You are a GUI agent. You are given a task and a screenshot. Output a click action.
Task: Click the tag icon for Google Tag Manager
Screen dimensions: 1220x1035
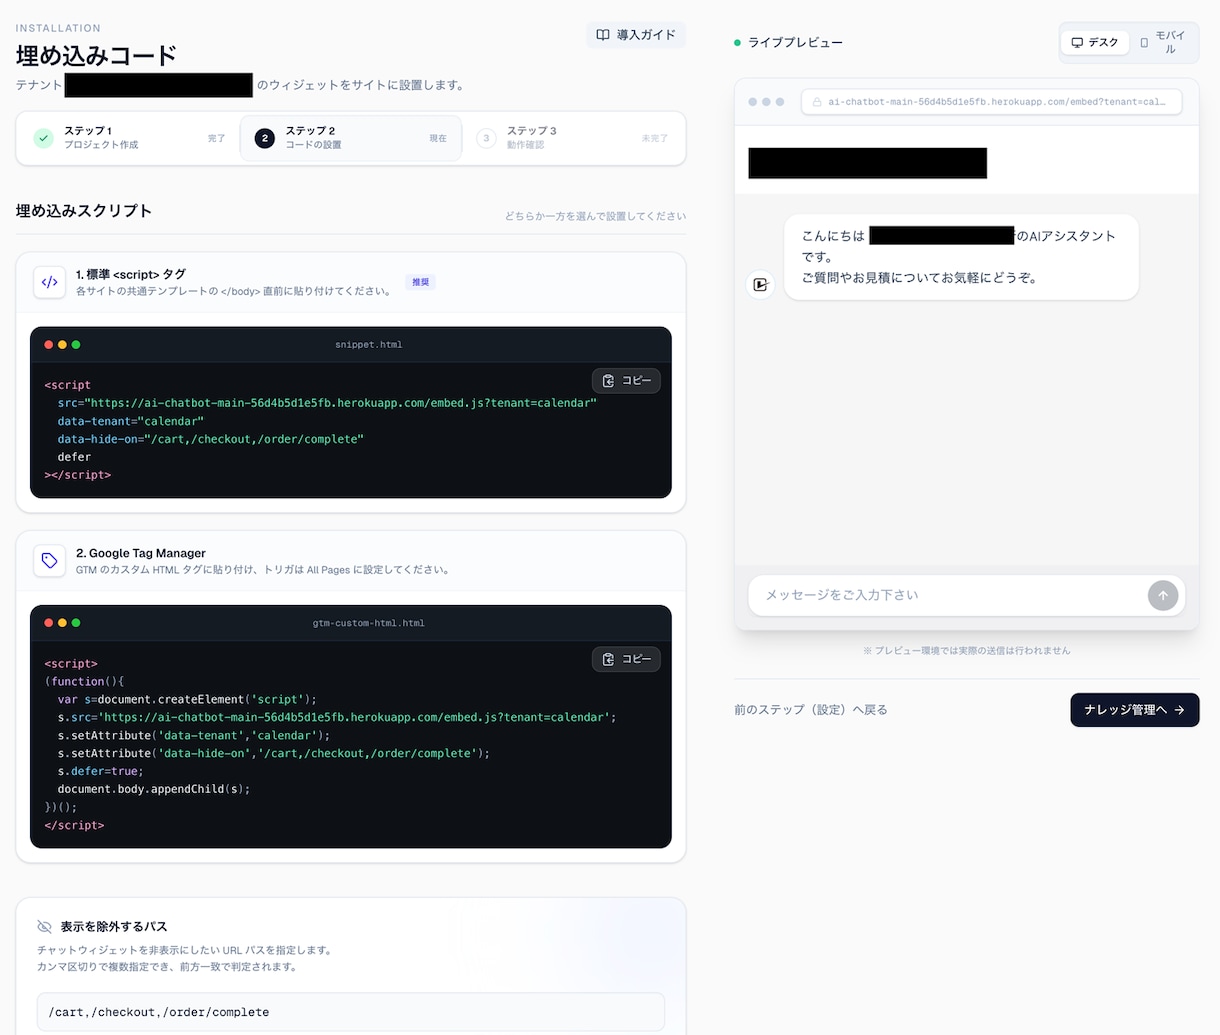point(50,561)
